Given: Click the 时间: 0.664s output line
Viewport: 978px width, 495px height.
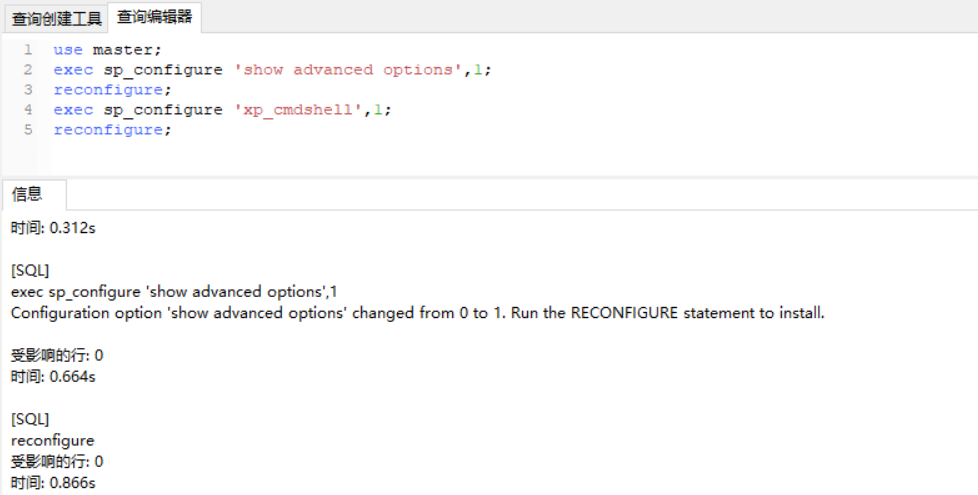Looking at the screenshot, I should 53,377.
